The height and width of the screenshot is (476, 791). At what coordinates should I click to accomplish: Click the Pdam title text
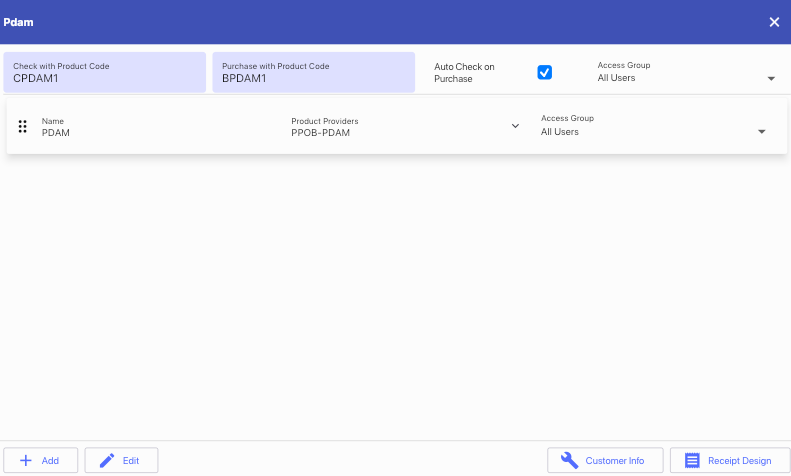18,22
